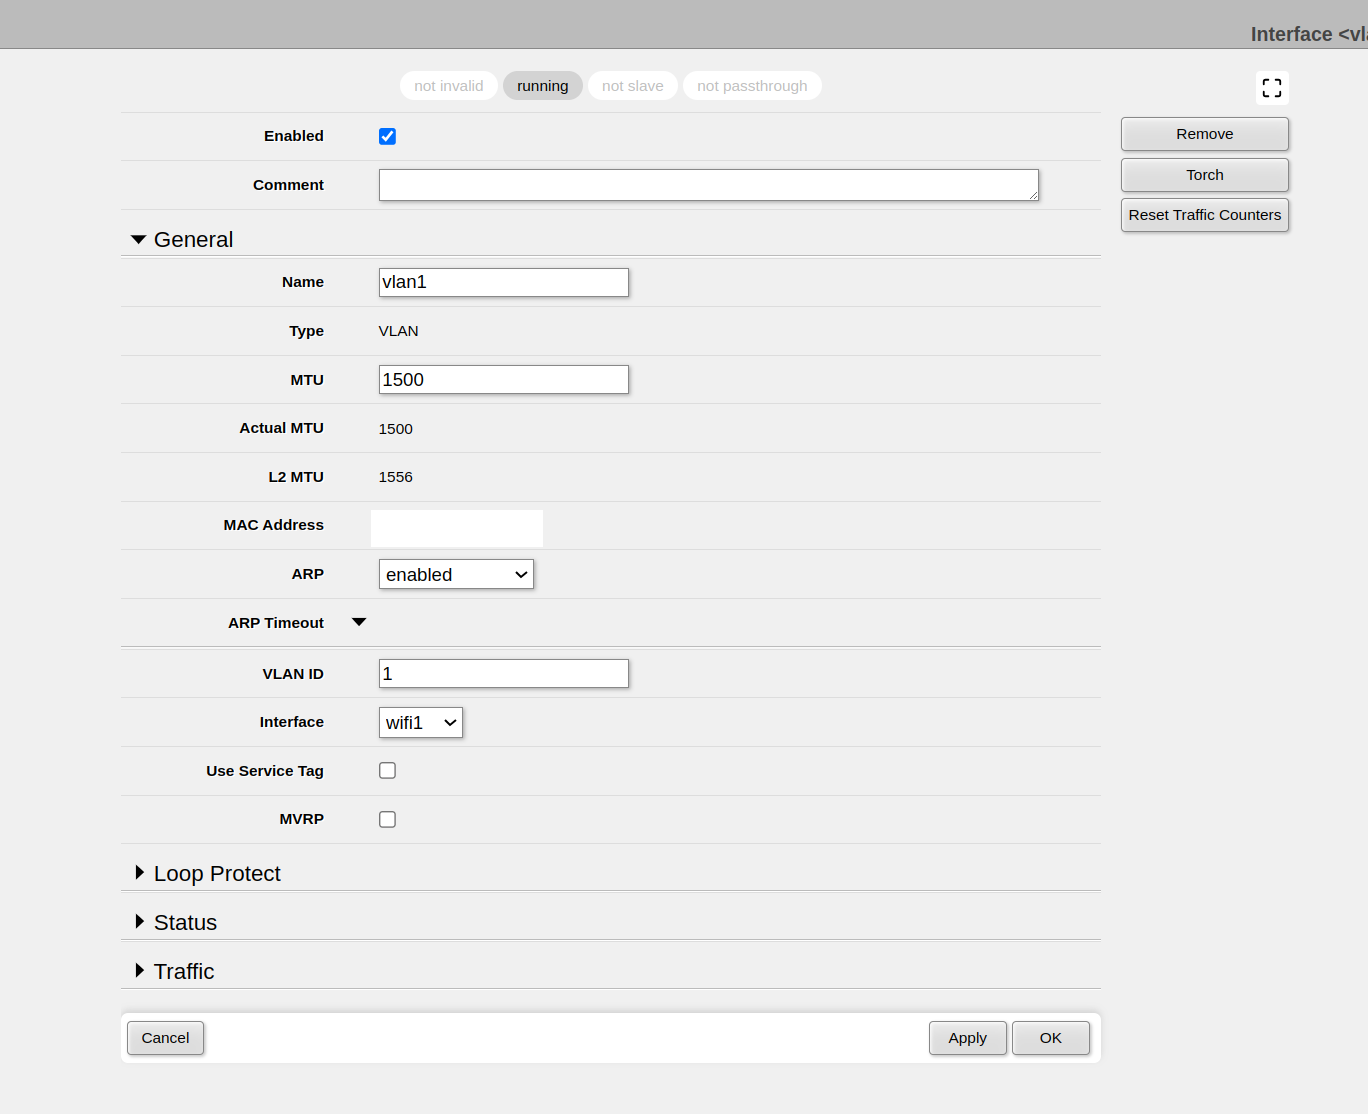
Task: Expand the Status section
Action: click(176, 923)
